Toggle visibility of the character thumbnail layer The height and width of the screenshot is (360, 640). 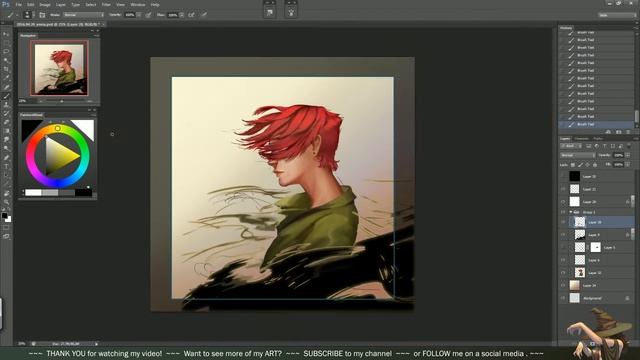(563, 273)
